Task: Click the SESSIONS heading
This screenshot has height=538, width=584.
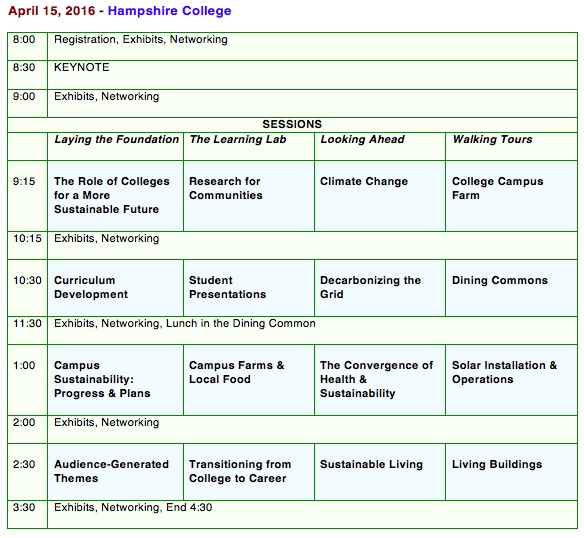Action: click(292, 124)
